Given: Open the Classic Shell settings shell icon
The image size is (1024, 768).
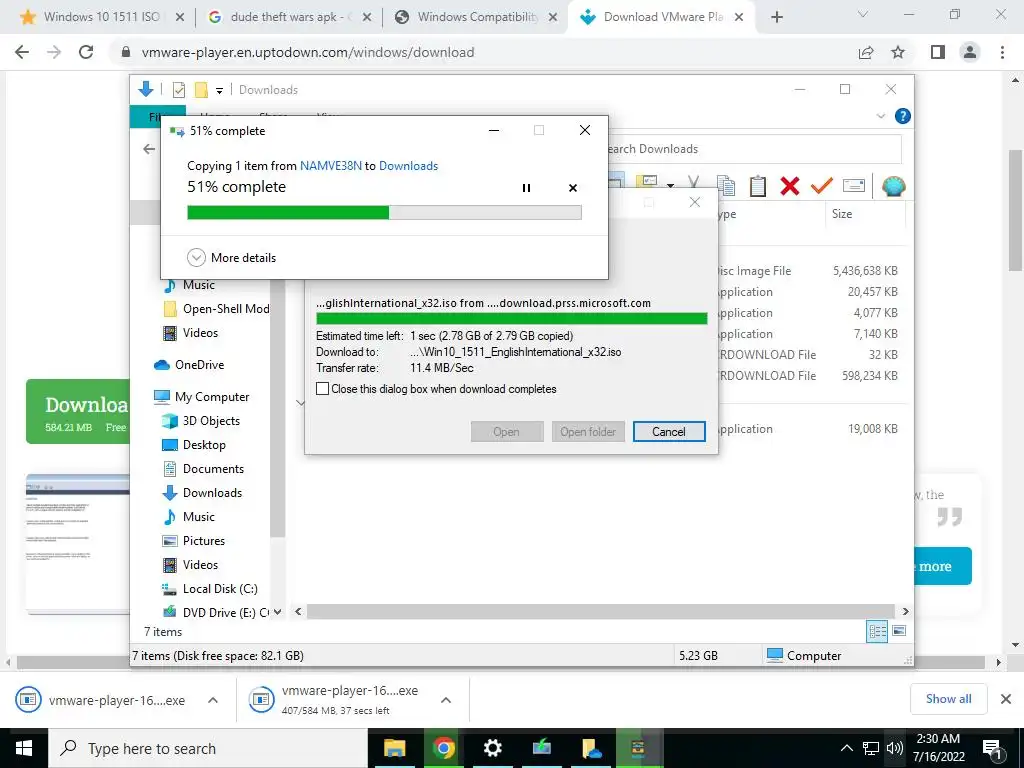Looking at the screenshot, I should (893, 186).
